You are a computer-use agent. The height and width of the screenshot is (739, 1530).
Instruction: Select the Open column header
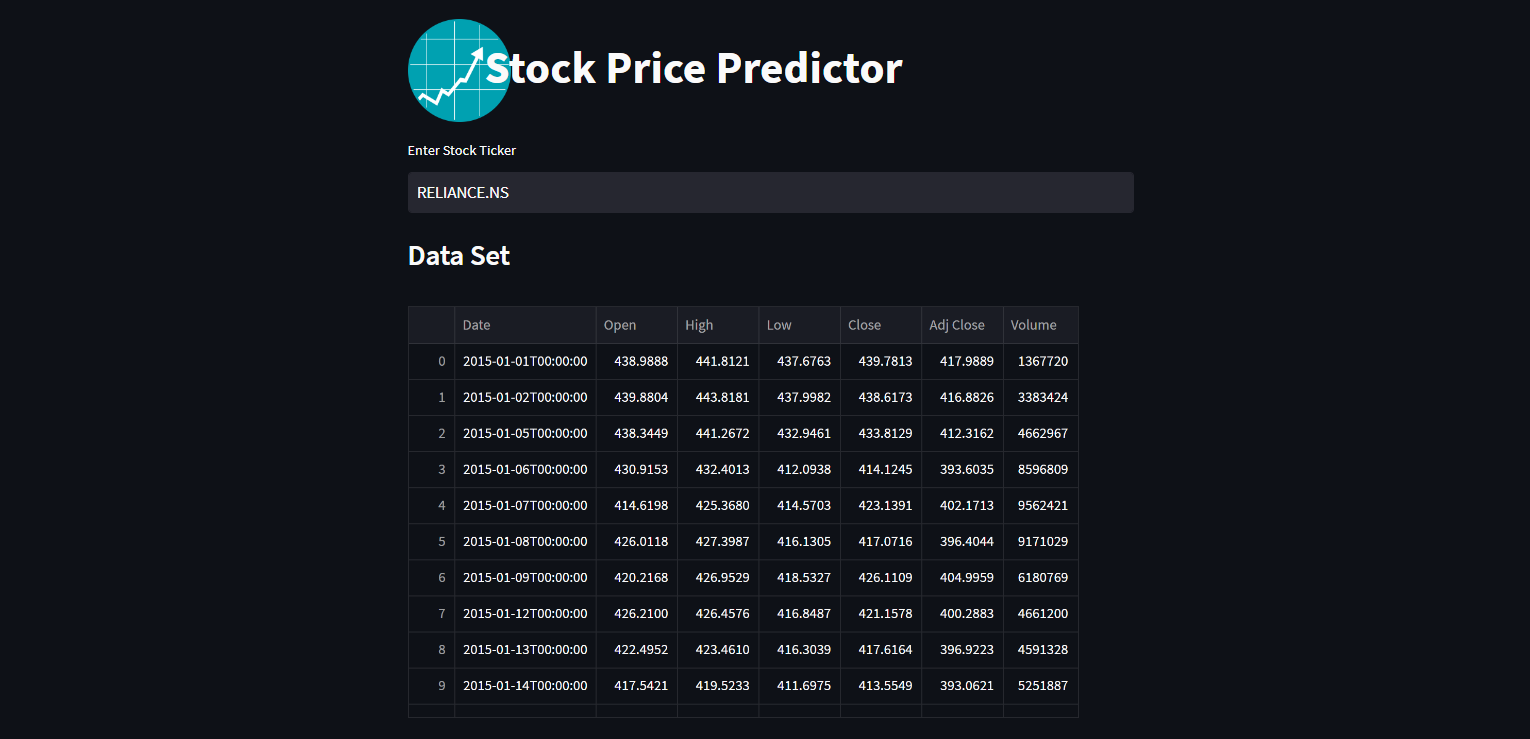620,324
